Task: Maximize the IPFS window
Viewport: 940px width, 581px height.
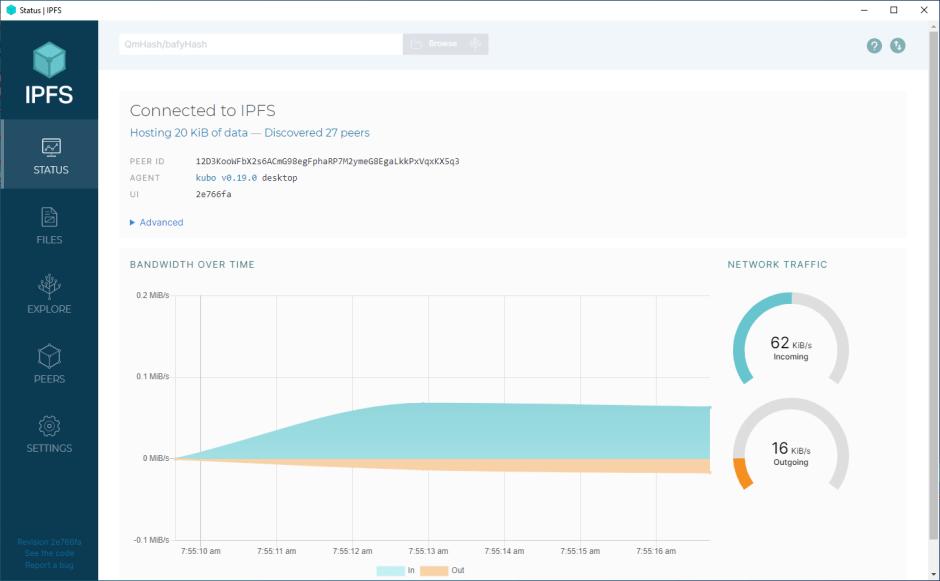Action: pos(894,10)
